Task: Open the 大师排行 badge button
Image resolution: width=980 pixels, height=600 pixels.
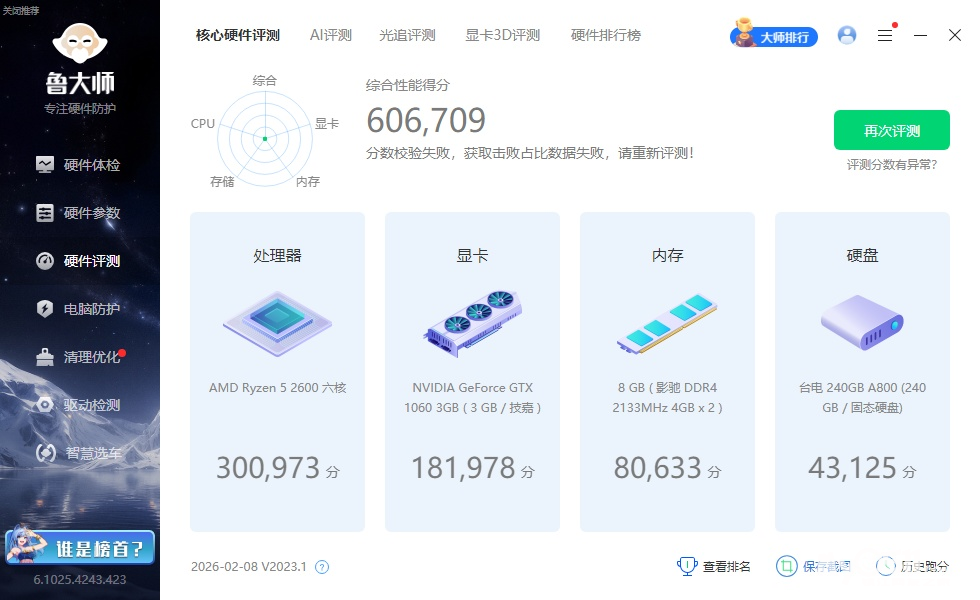Action: [775, 36]
